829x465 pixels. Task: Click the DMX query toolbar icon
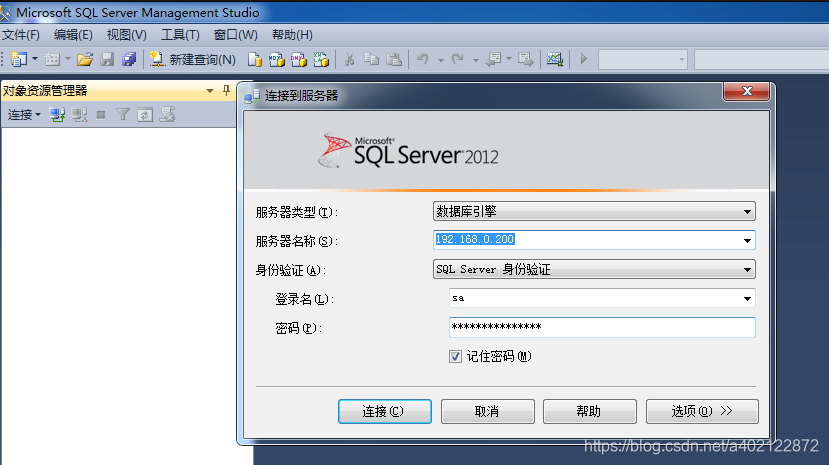(x=299, y=59)
